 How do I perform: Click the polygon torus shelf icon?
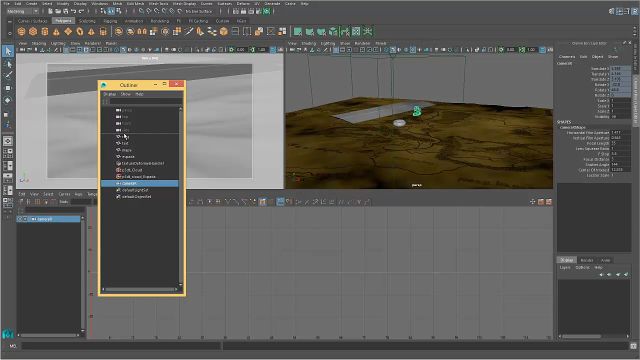pyautogui.click(x=80, y=31)
